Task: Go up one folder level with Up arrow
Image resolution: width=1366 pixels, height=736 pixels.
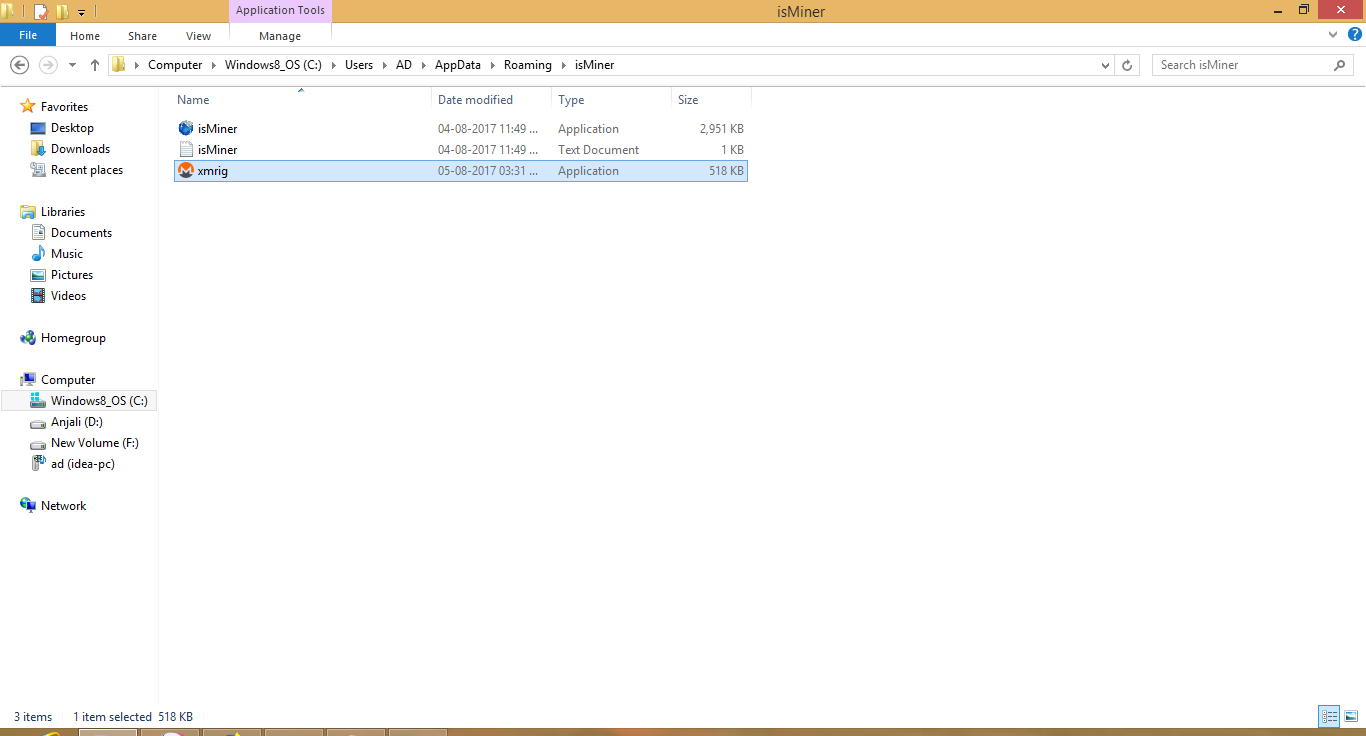Action: 95,65
